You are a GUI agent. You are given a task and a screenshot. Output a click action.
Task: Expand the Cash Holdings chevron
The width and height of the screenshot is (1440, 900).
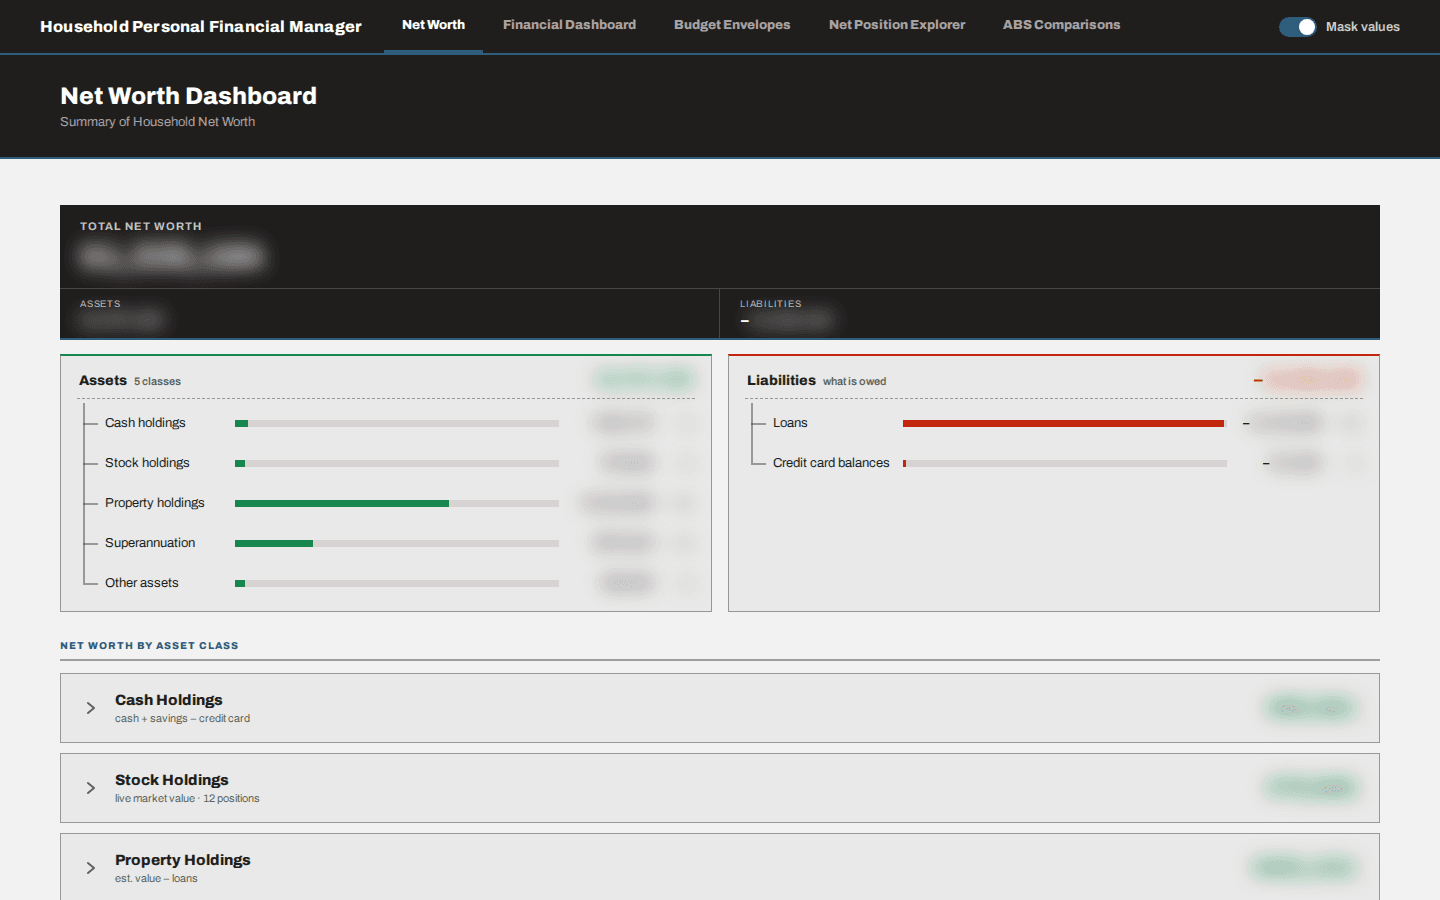pos(91,708)
